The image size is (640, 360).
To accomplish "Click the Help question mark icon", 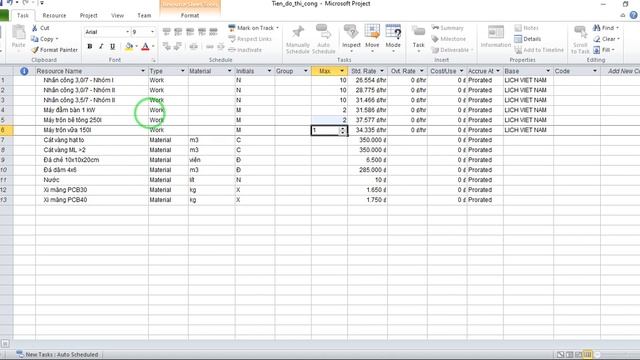I will pos(633,16).
